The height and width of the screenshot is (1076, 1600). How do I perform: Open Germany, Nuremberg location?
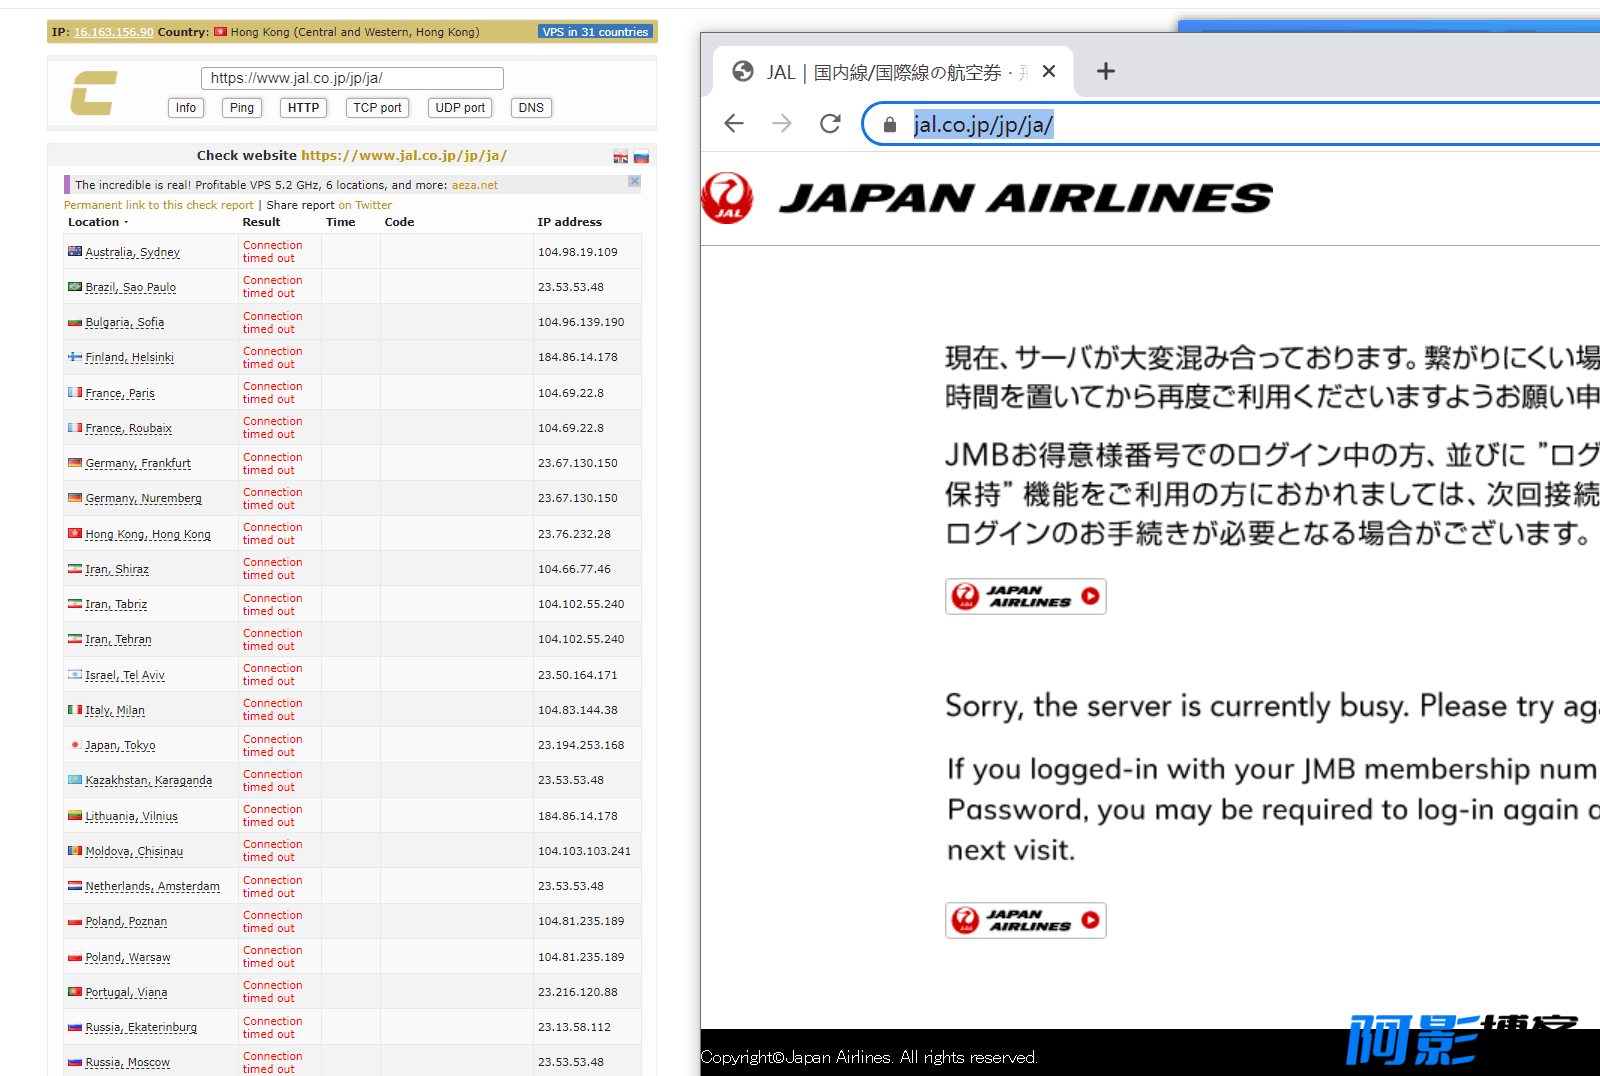[143, 498]
